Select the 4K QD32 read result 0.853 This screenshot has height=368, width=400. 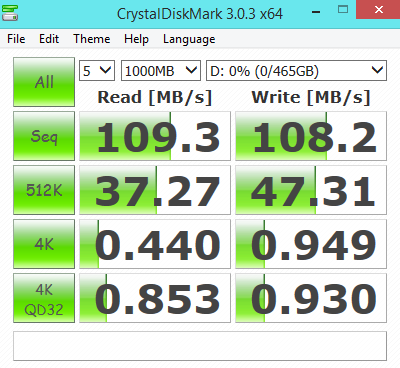(155, 298)
